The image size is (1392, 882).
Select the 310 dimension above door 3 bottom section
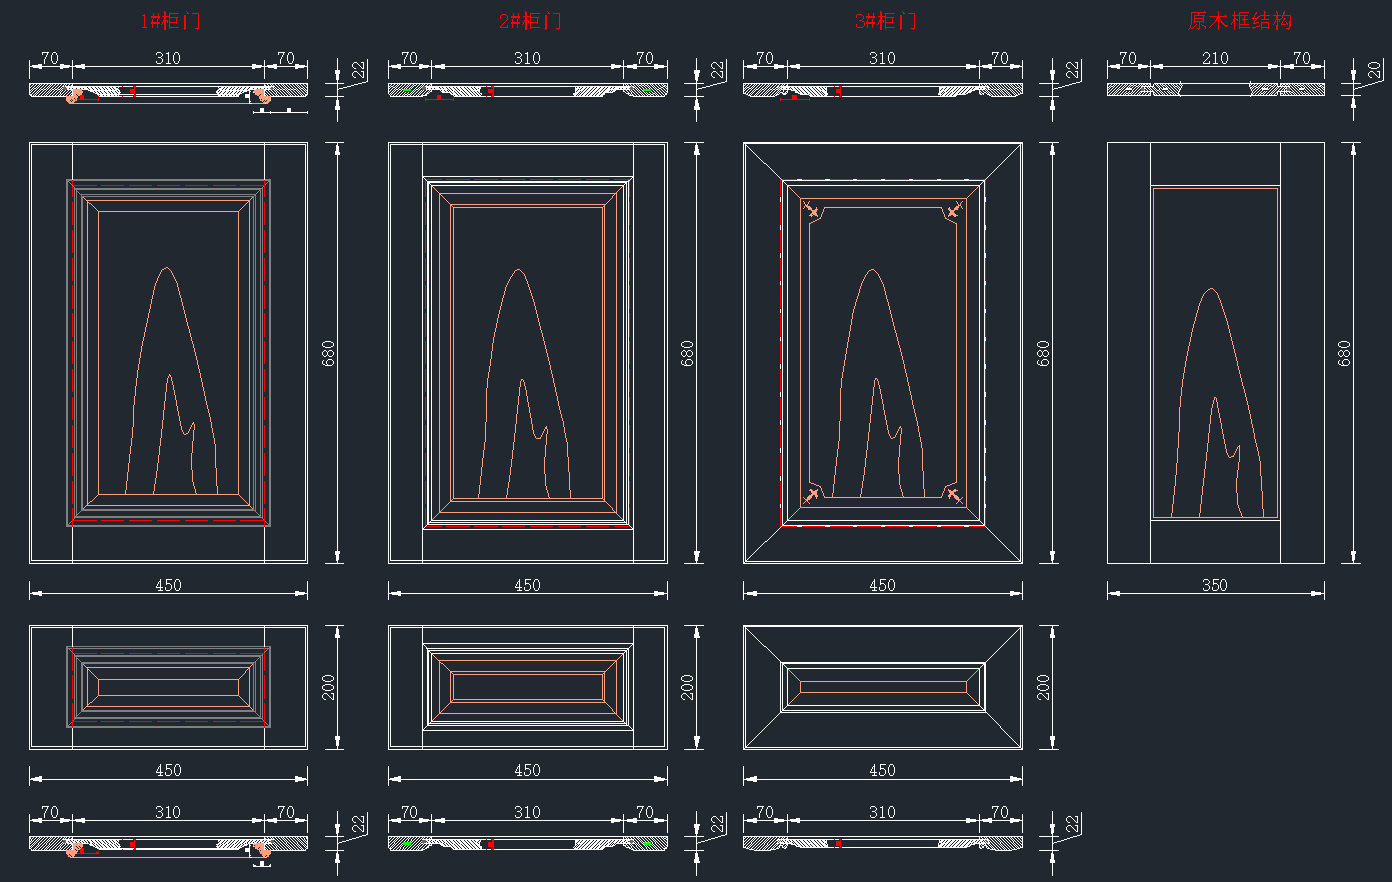pos(882,813)
